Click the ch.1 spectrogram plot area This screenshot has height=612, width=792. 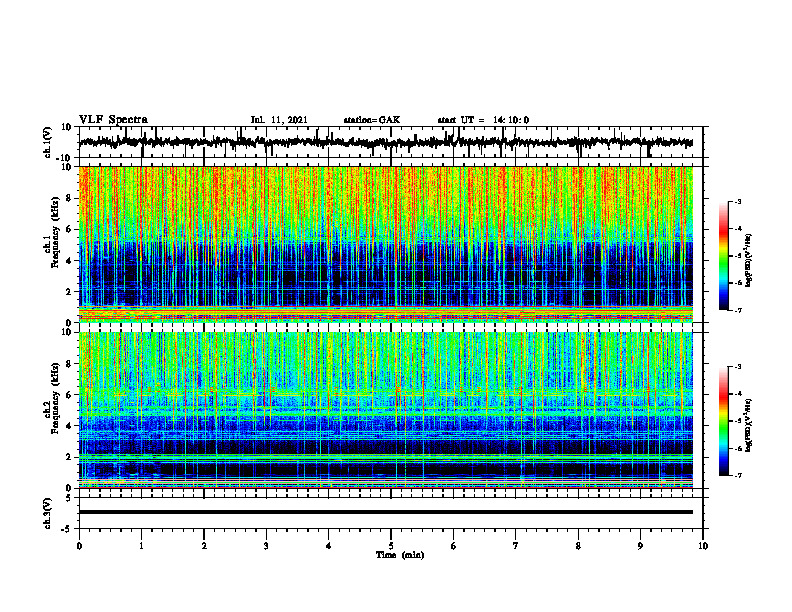(386, 244)
